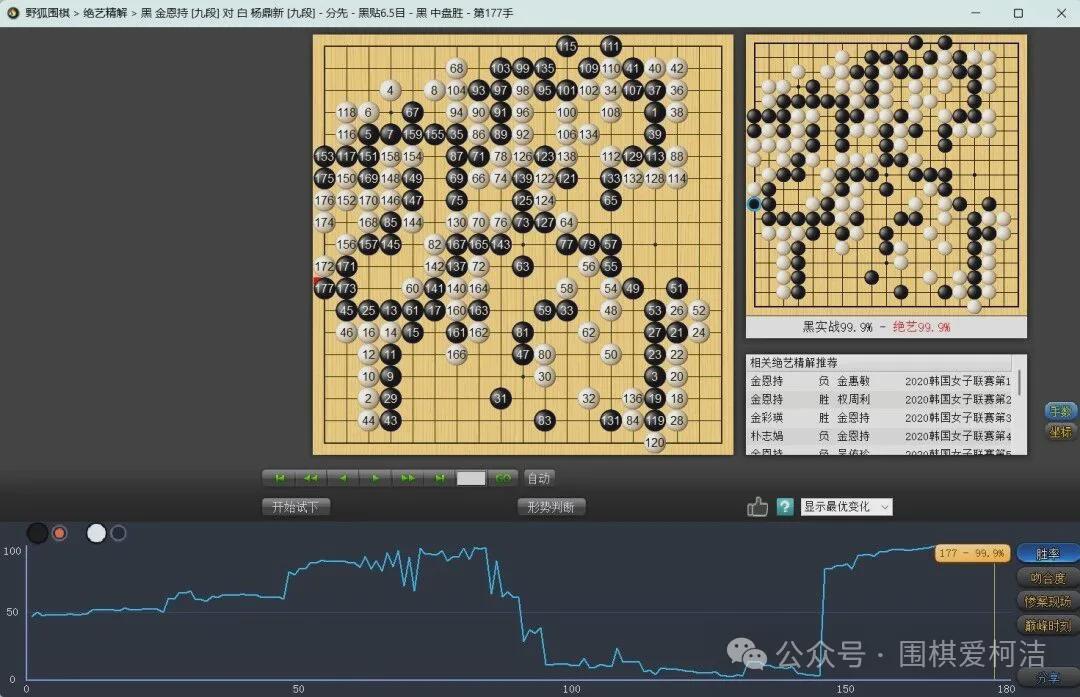Screen dimensions: 1080x697
Task: Select the orange radio button beside black stone
Action: (60, 533)
